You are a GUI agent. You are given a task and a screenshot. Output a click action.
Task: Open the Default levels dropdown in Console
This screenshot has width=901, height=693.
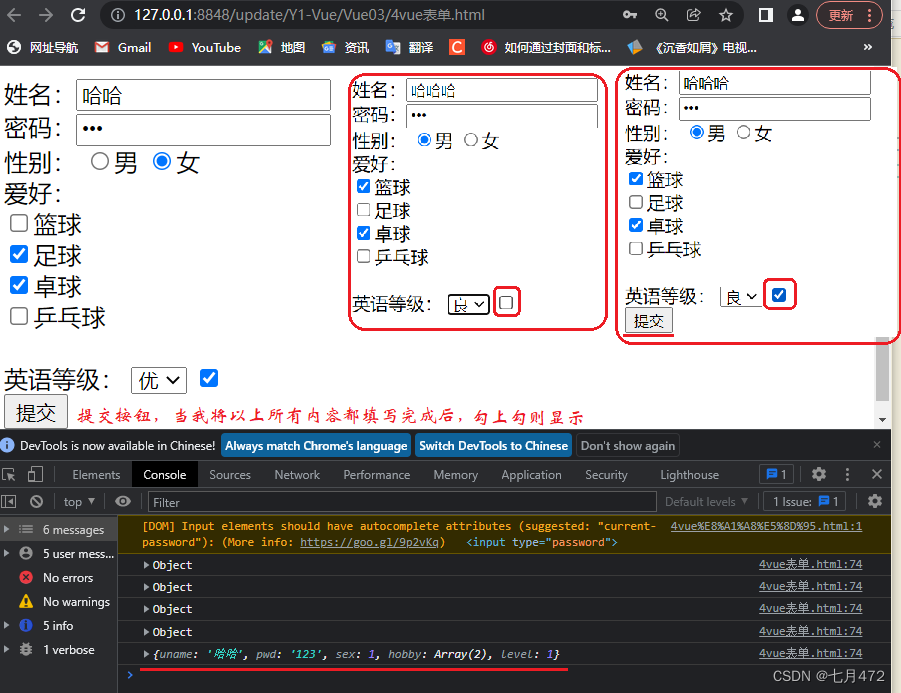coord(706,501)
